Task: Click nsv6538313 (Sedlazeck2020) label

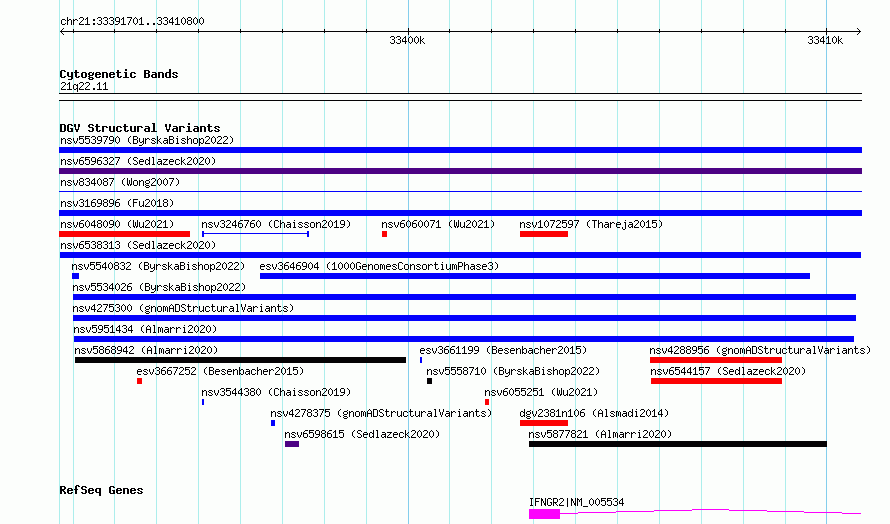Action: [138, 245]
